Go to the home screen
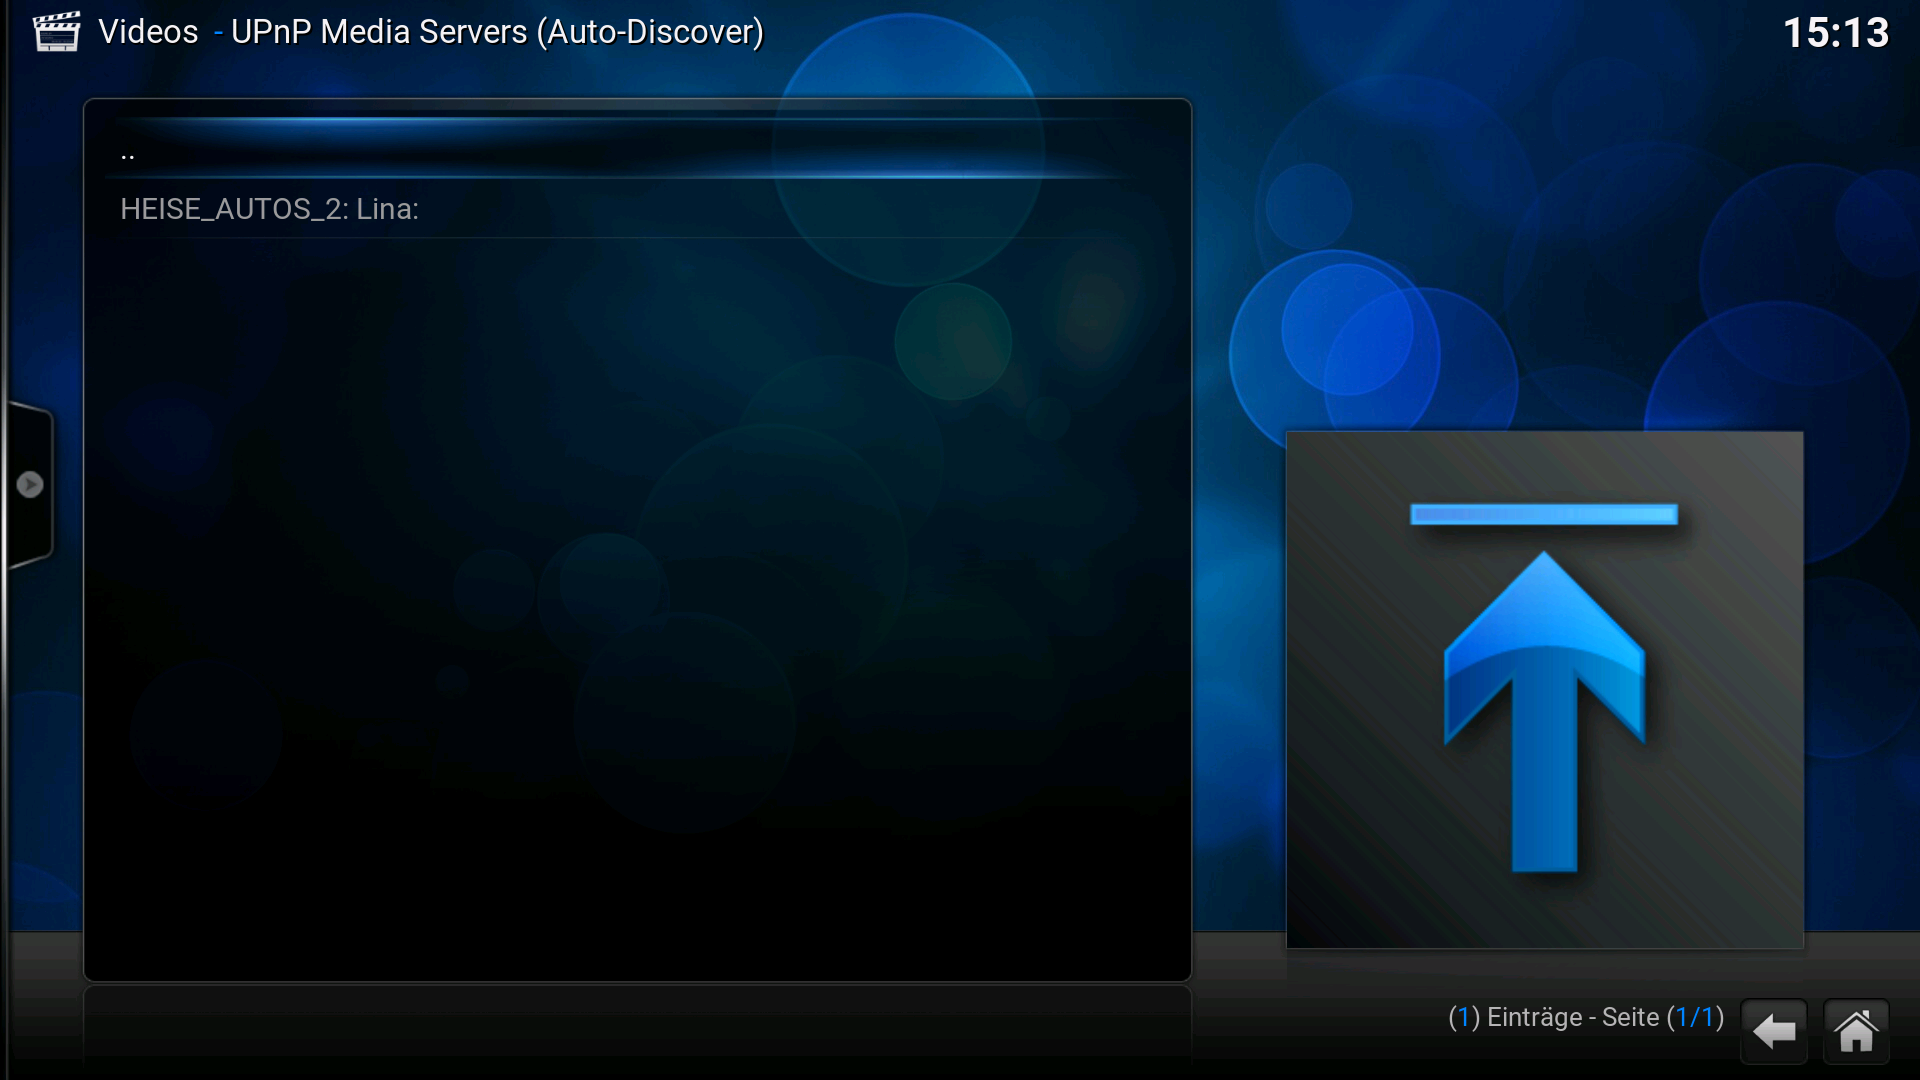The height and width of the screenshot is (1080, 1920). pyautogui.click(x=1856, y=1031)
